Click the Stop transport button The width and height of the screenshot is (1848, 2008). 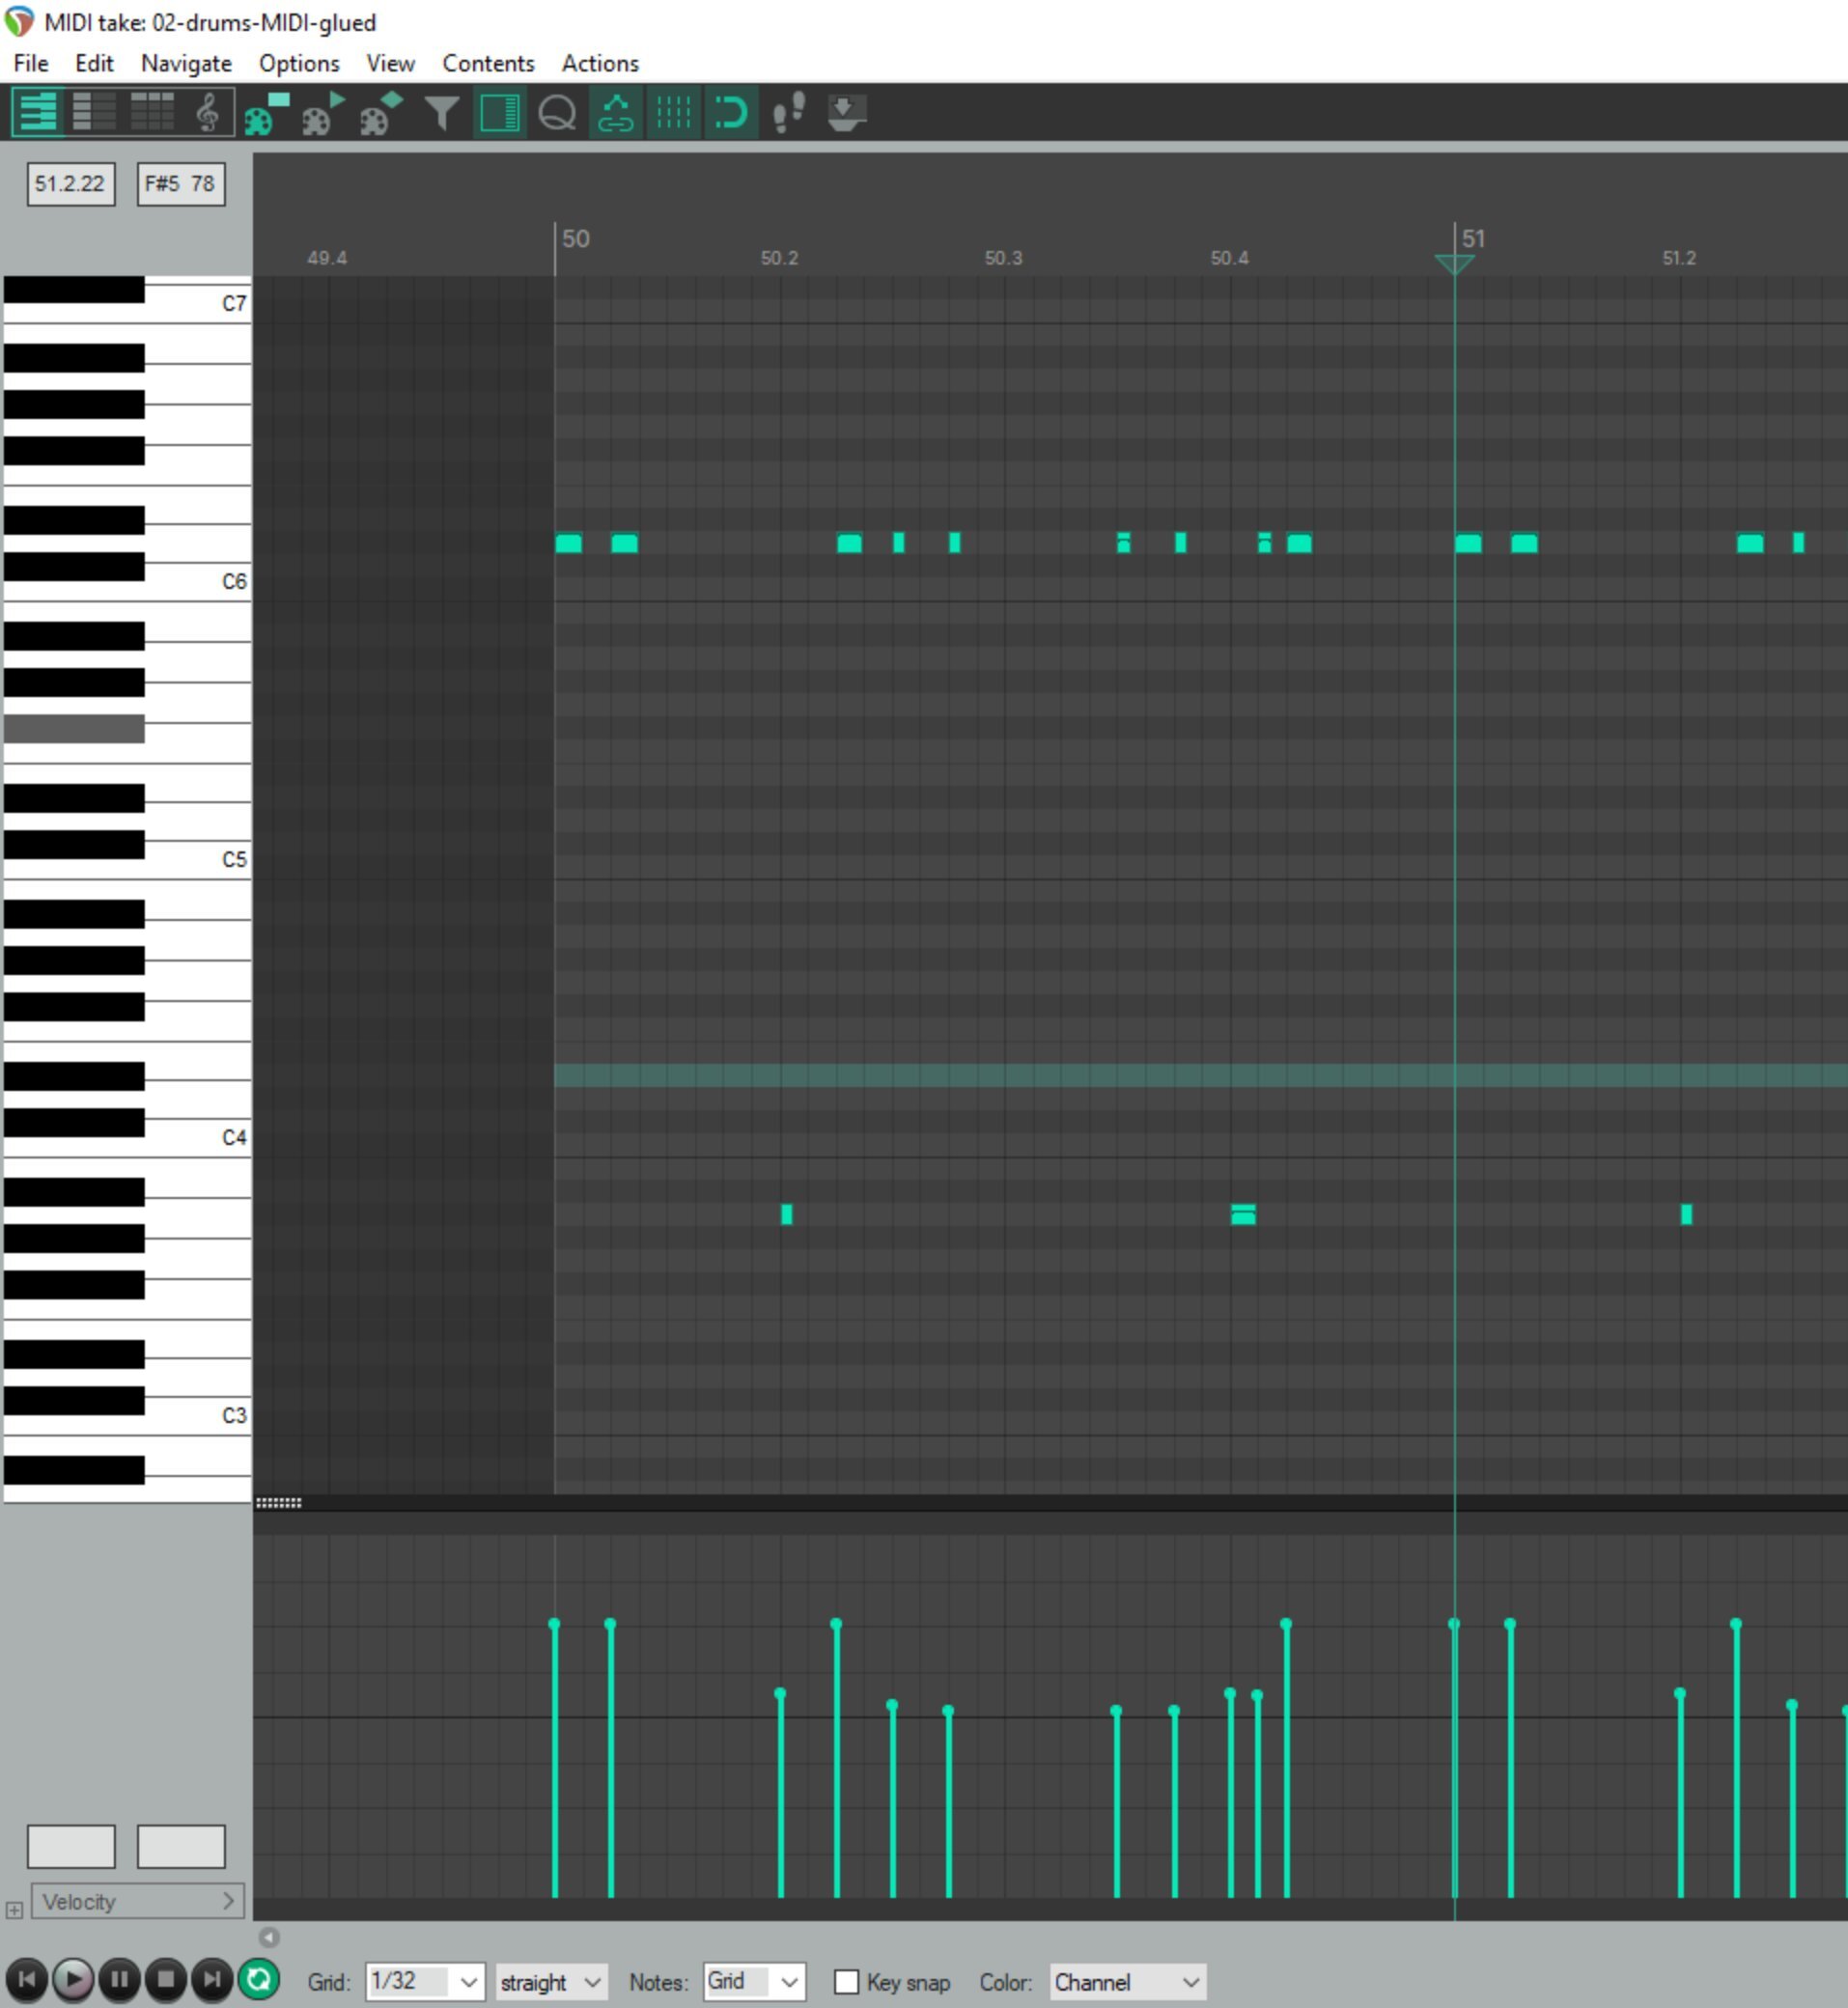coord(166,1979)
